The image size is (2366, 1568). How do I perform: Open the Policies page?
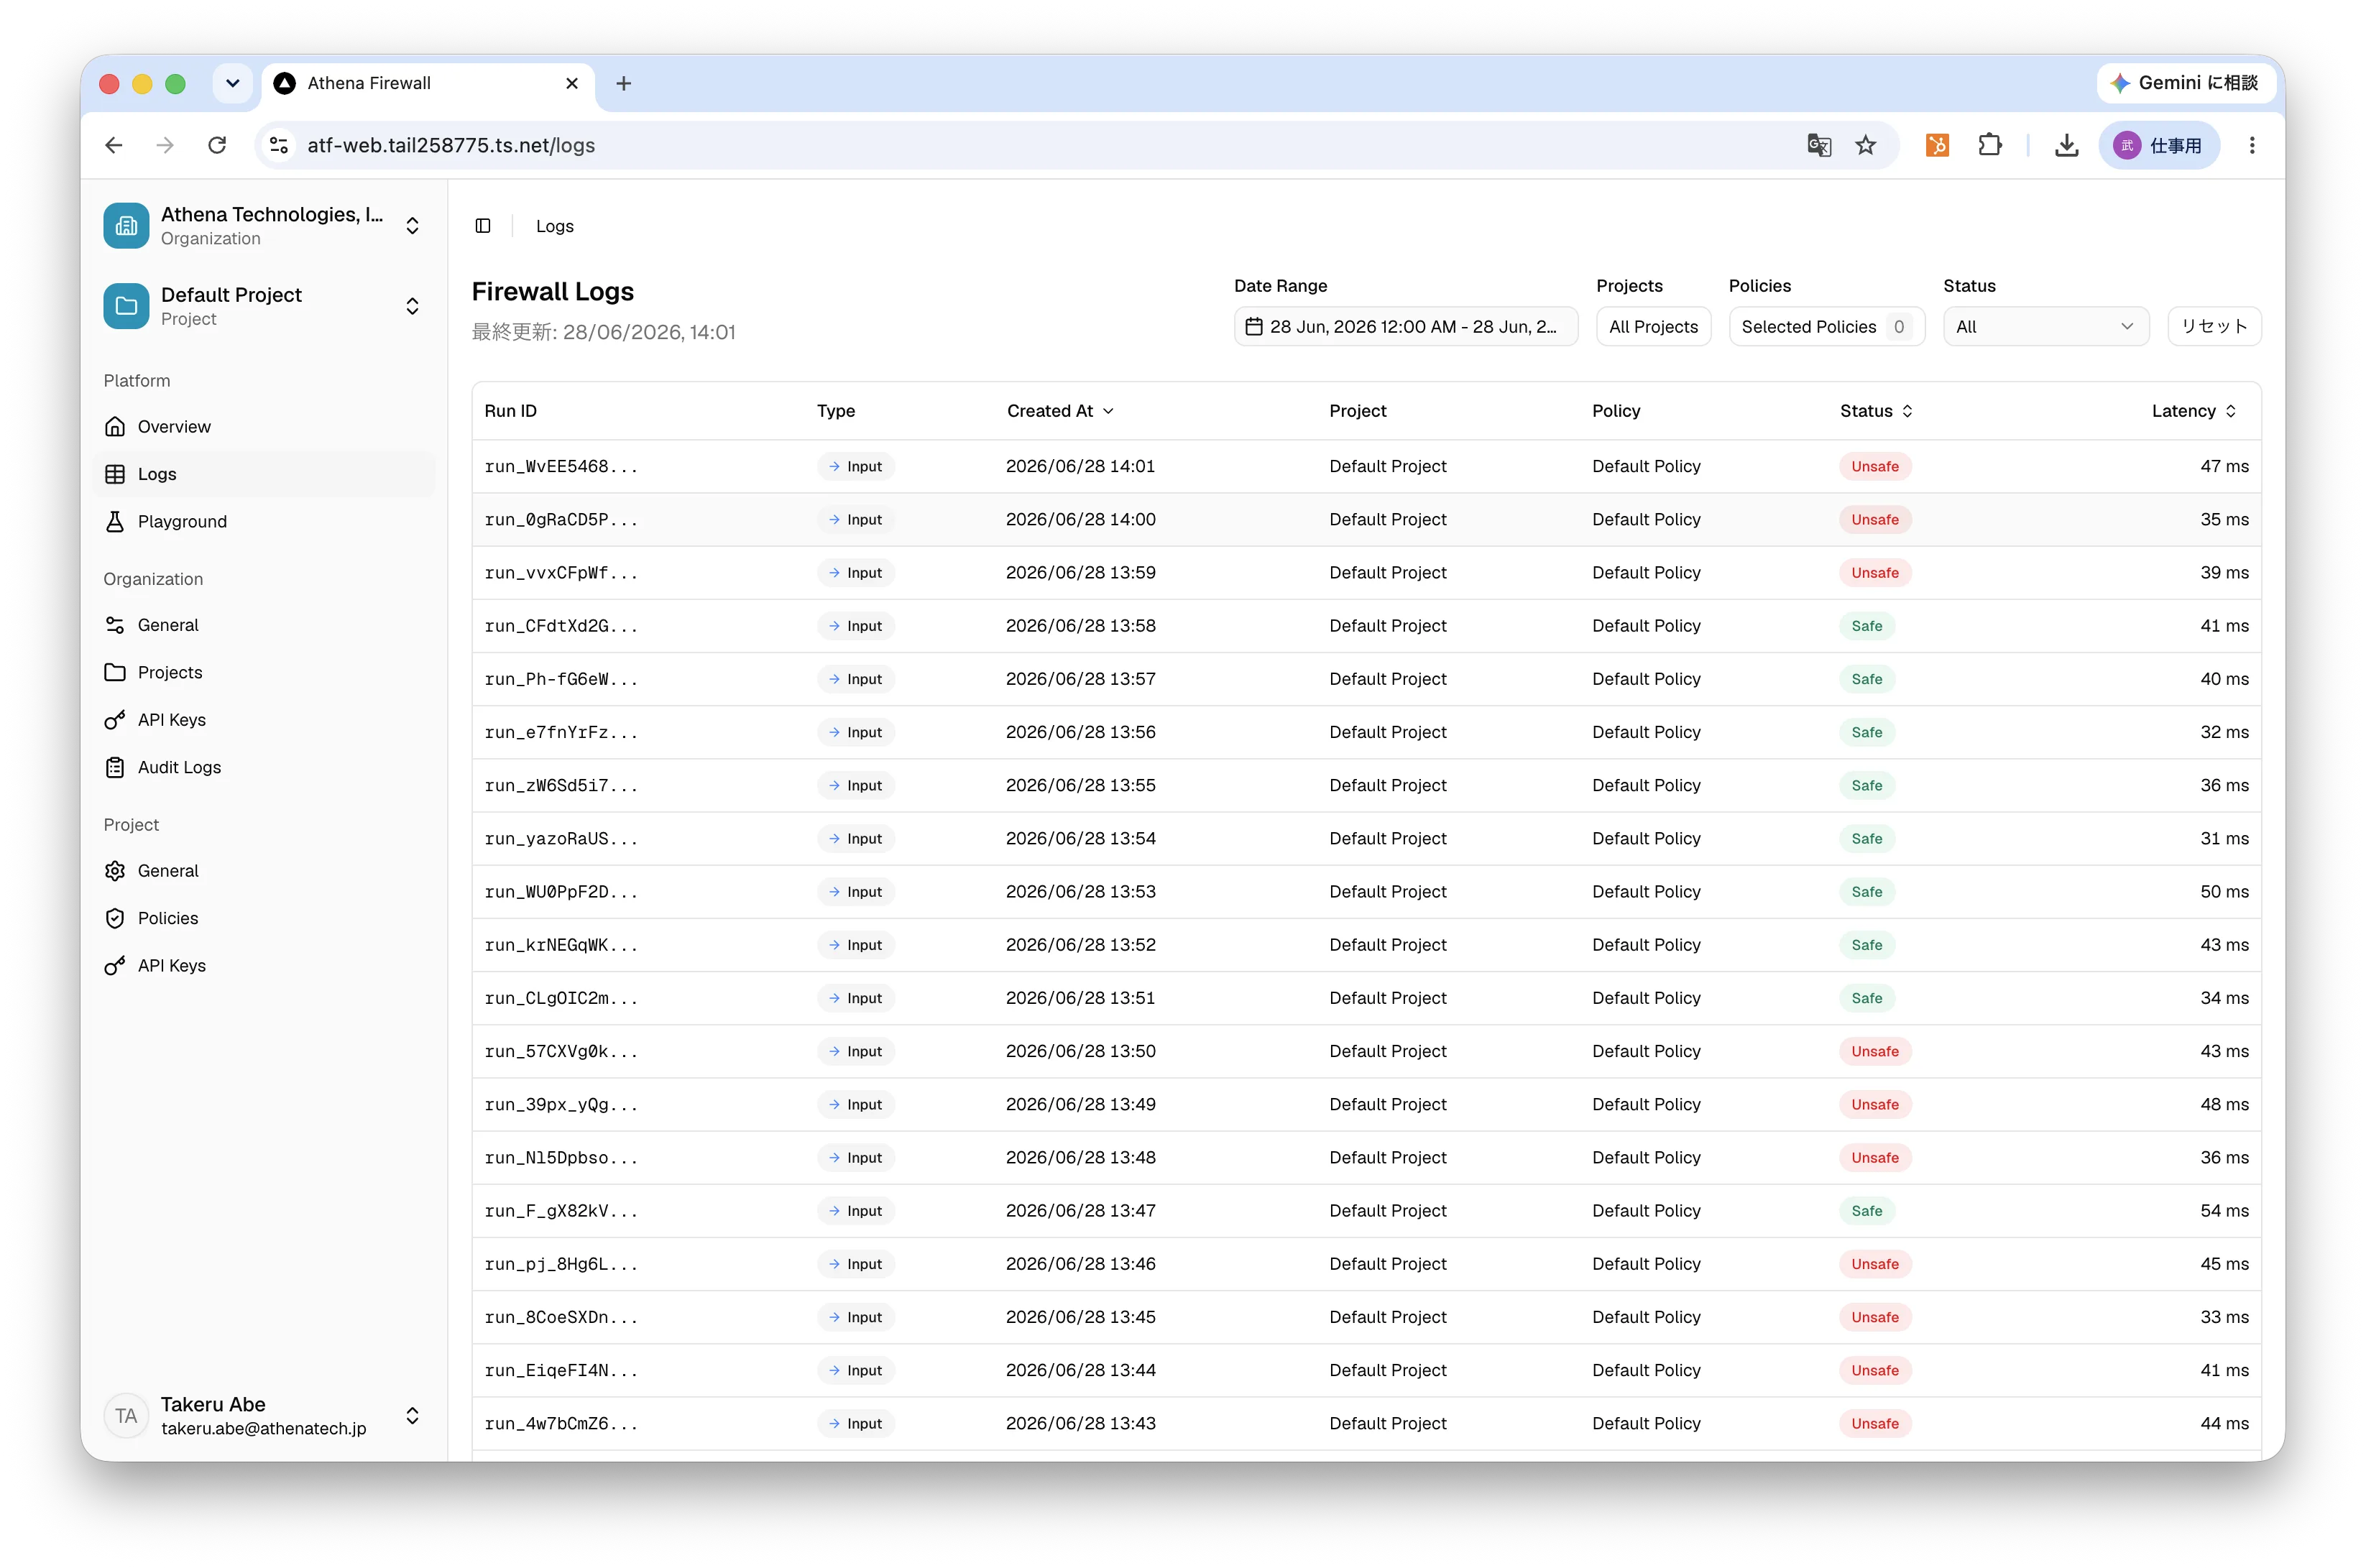[265, 918]
